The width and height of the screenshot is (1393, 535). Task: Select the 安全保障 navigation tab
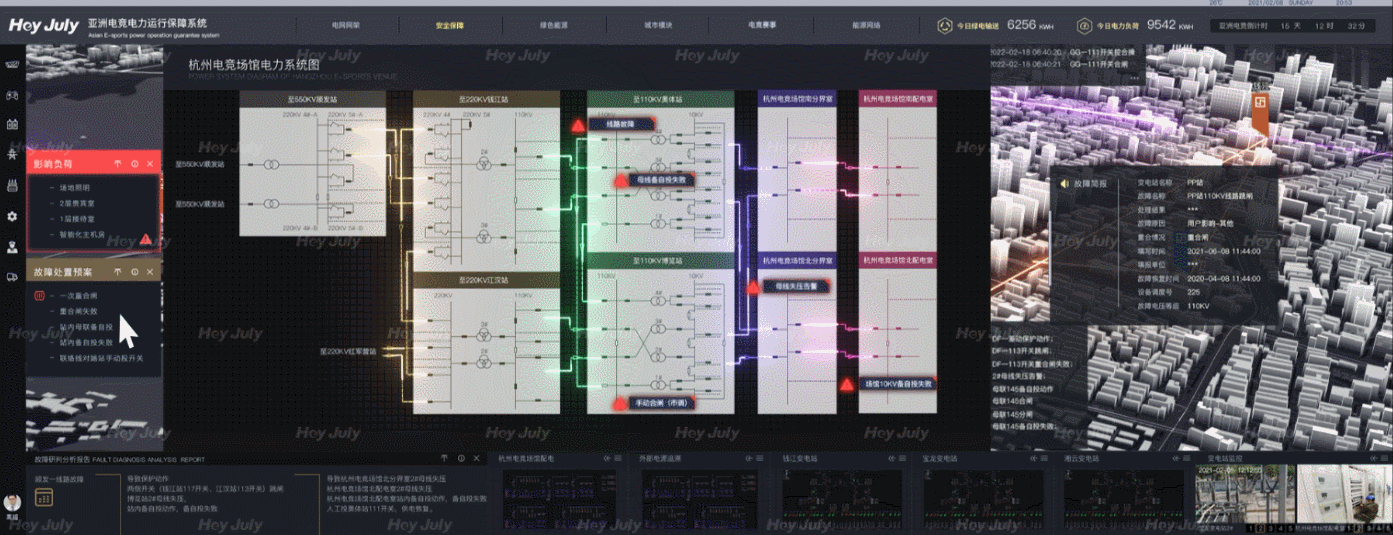point(451,25)
